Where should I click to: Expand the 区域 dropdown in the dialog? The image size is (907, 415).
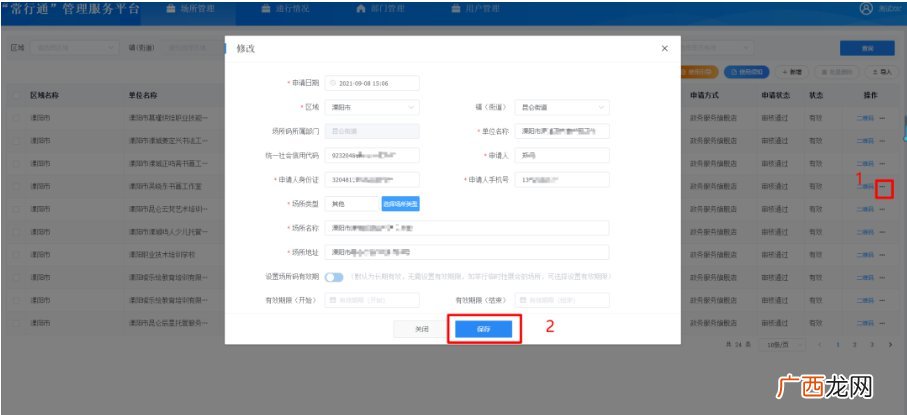point(372,108)
